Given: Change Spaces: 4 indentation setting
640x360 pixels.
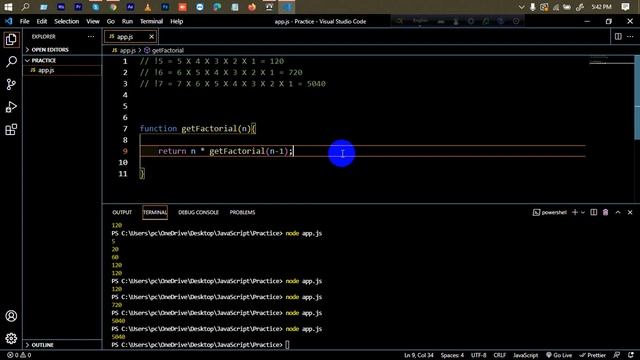Looking at the screenshot, I should click(452, 355).
